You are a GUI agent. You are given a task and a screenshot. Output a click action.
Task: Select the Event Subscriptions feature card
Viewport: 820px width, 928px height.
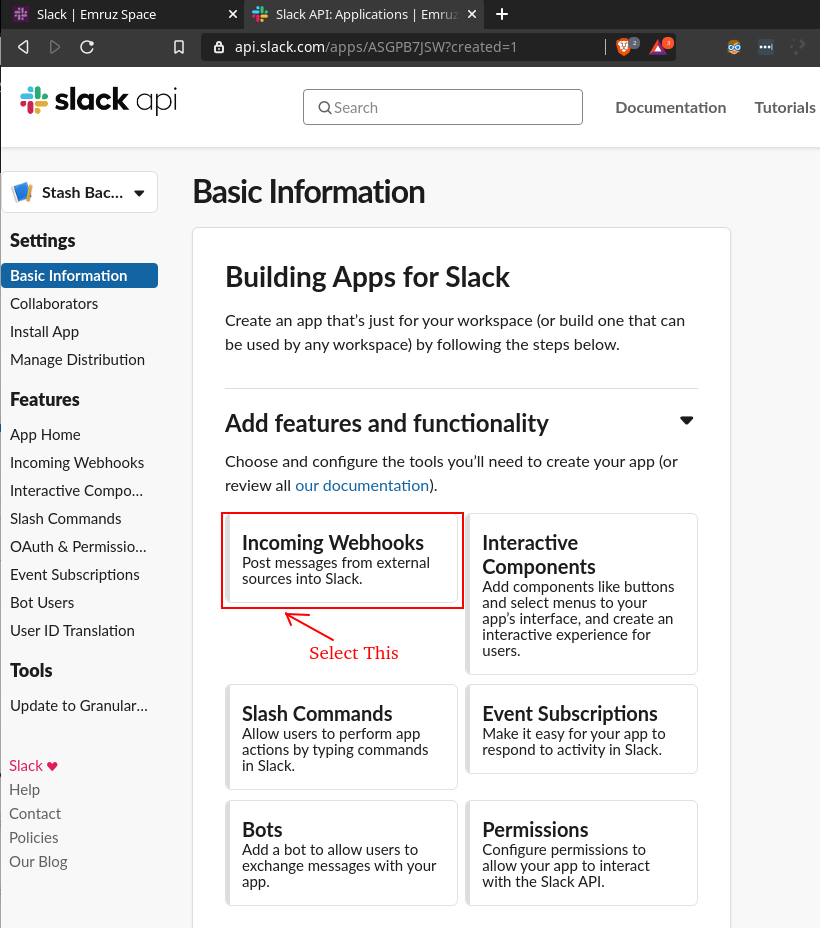click(x=582, y=729)
